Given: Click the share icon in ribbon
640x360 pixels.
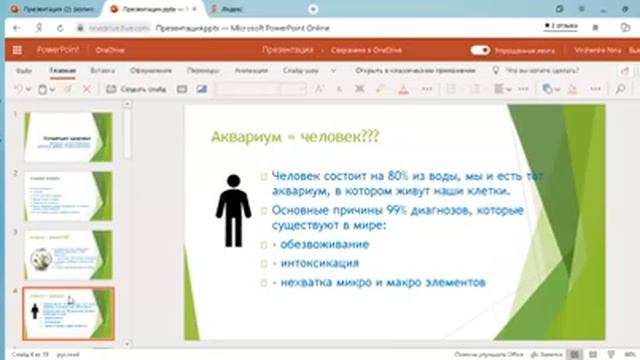Looking at the screenshot, I should 625,71.
